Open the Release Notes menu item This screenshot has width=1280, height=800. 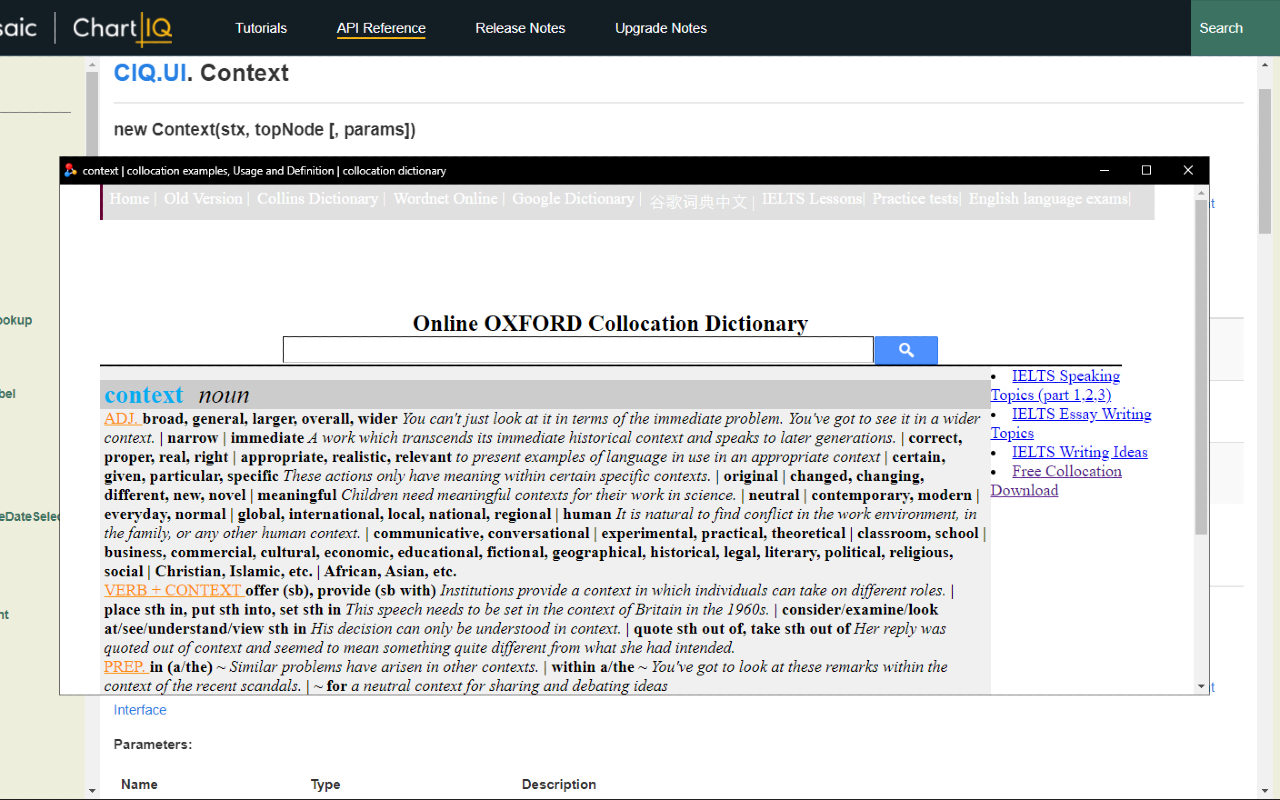coord(520,28)
